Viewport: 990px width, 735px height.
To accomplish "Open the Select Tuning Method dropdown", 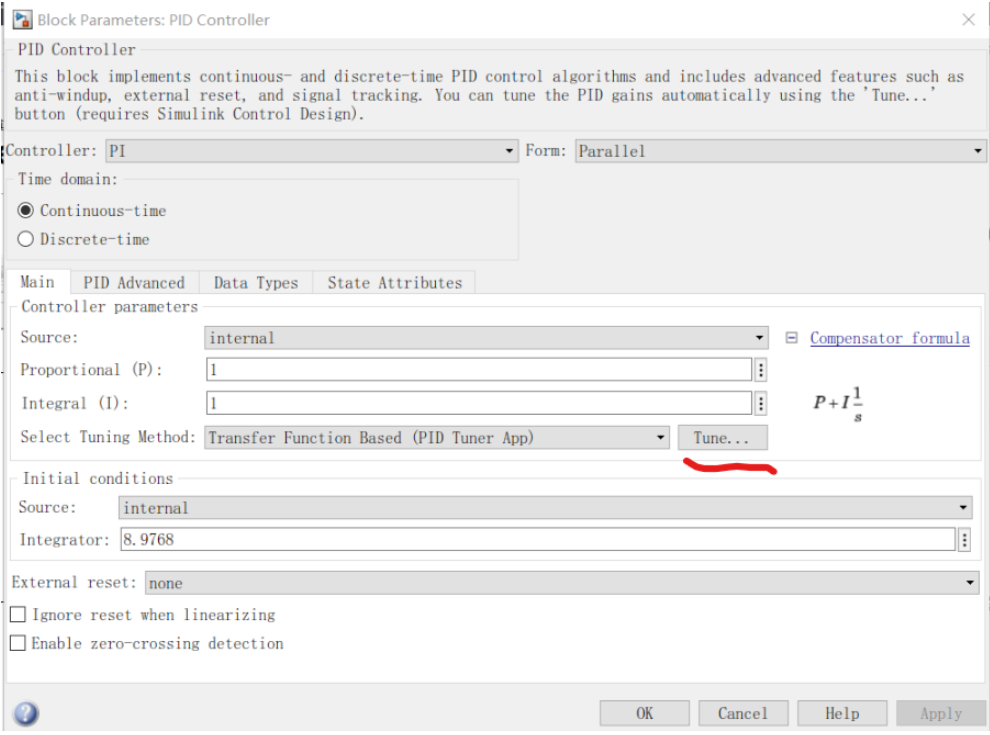I will pyautogui.click(x=437, y=438).
